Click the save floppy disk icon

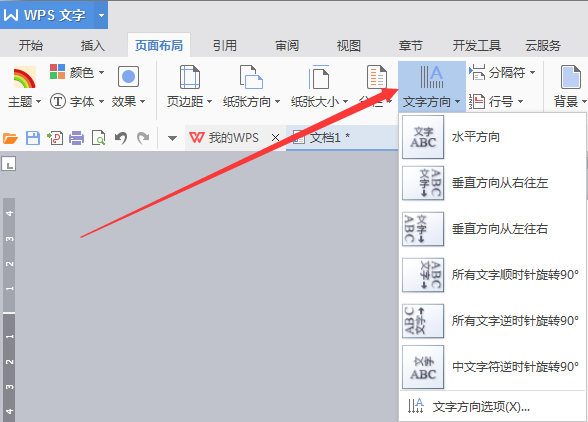tap(33, 138)
